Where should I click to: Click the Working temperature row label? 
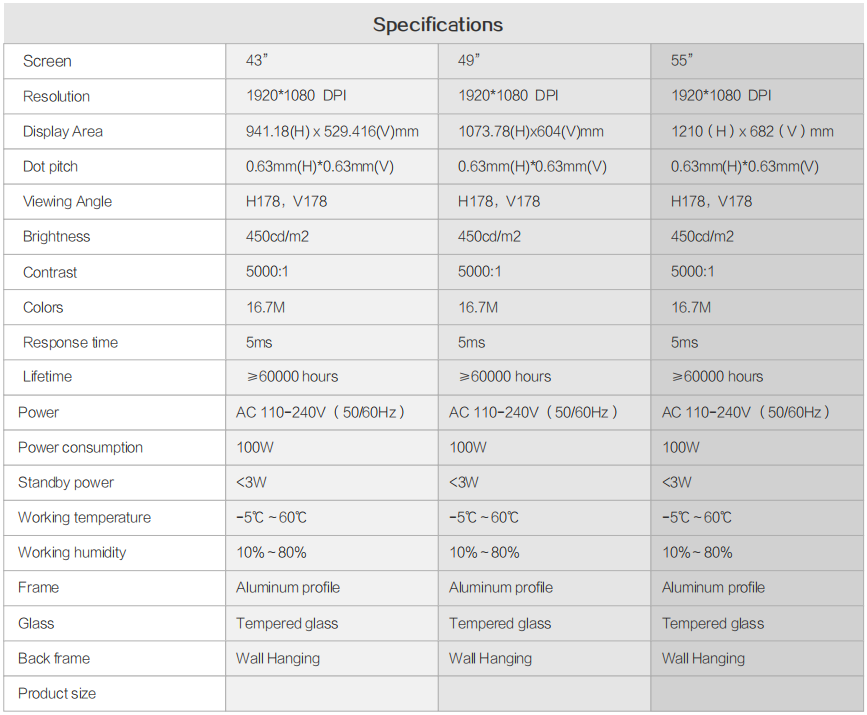pyautogui.click(x=84, y=517)
